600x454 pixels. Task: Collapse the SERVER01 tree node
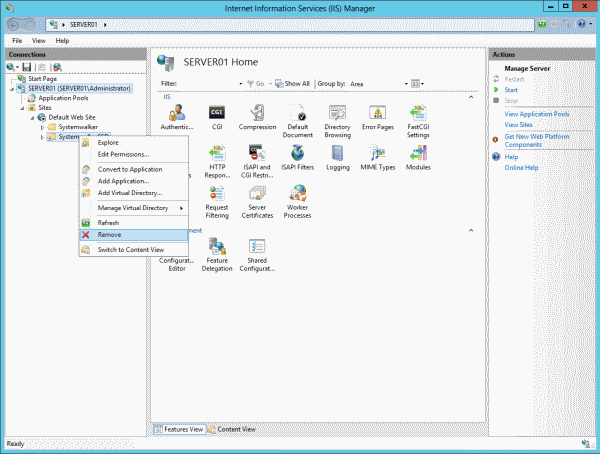pos(12,89)
